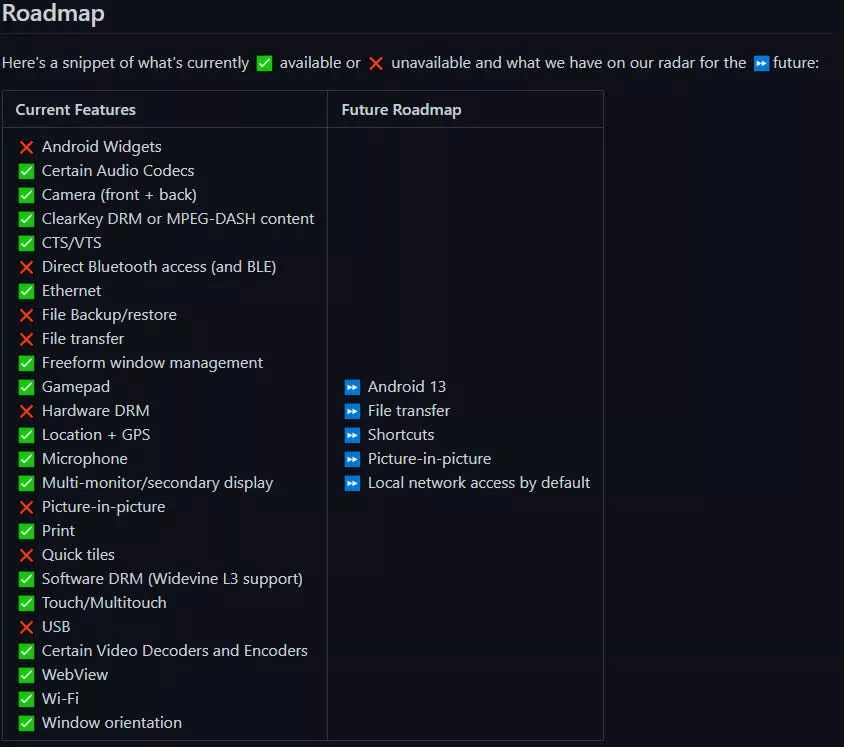Viewport: 844px width, 747px height.
Task: Click the green checkmark beside Wi-Fi
Action: (26, 699)
